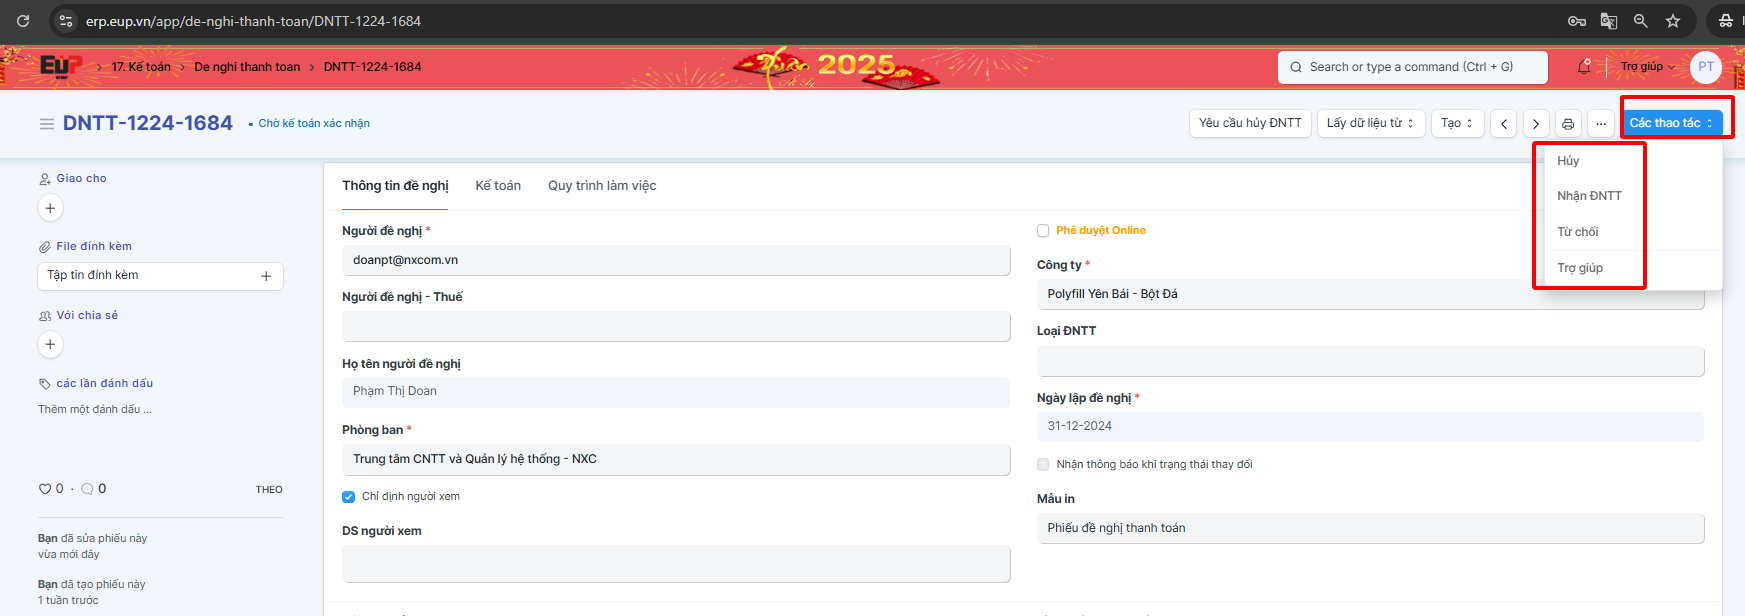Screen dimensions: 1745x616
Task: Click the heart like icon
Action: (45, 489)
